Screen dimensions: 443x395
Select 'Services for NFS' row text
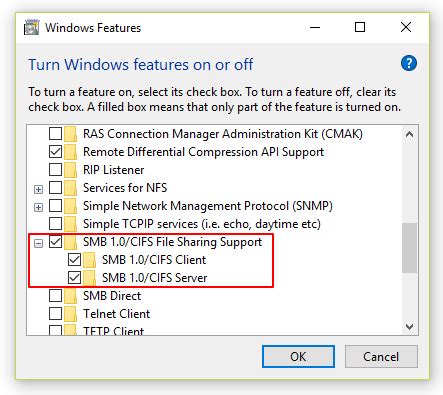(125, 188)
